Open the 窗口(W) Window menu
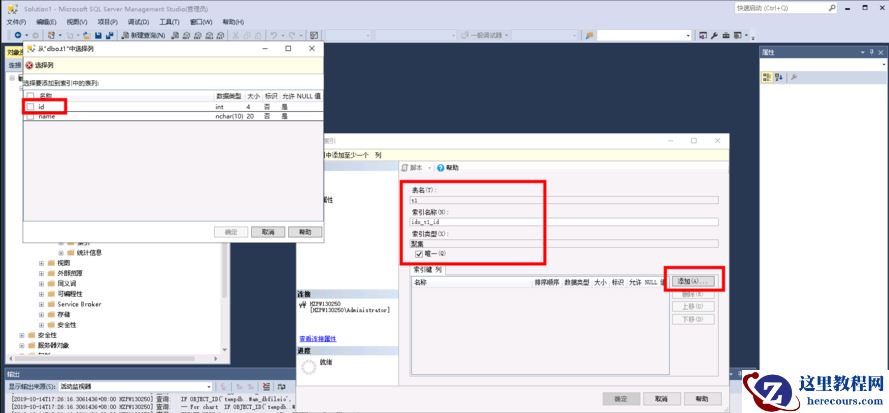Screen dimensions: 889x413 pos(201,22)
